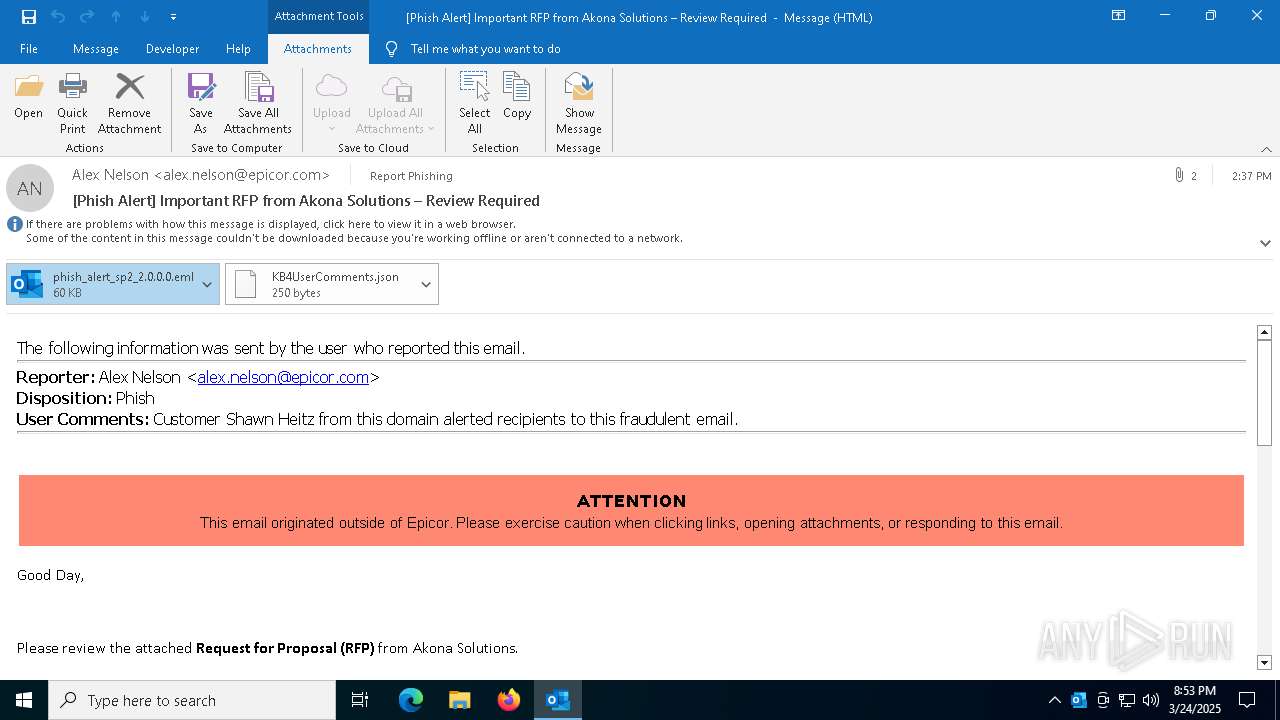Open KB4UserComments.json dropdown arrow

426,284
